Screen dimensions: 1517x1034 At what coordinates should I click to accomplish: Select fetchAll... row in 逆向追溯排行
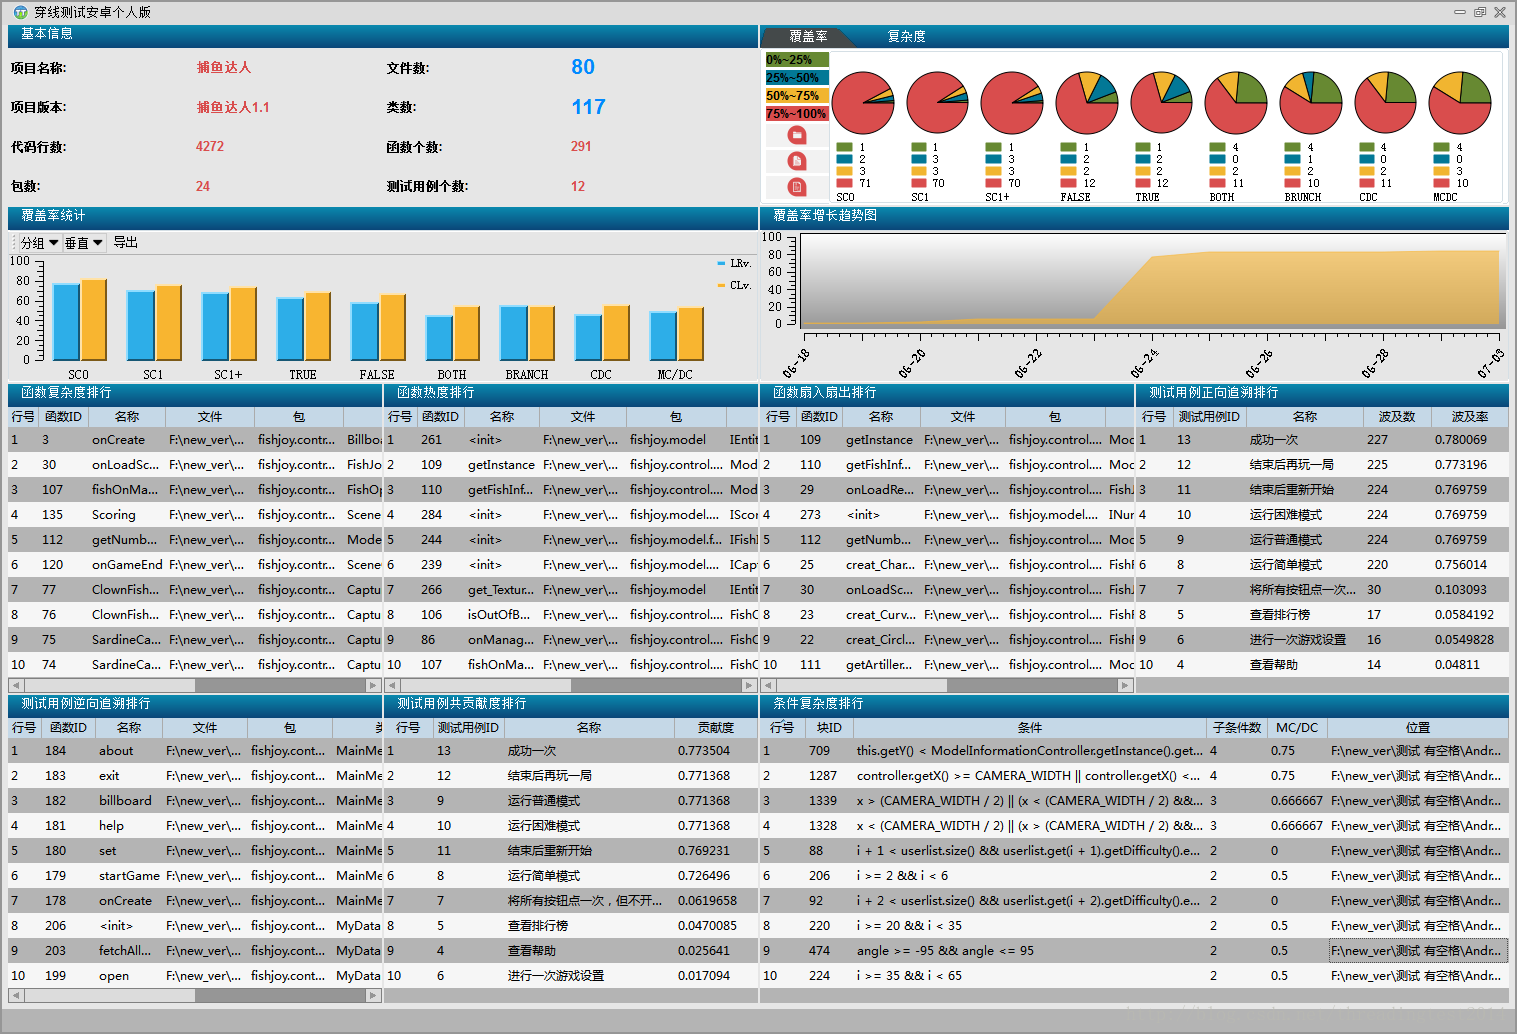(x=195, y=951)
